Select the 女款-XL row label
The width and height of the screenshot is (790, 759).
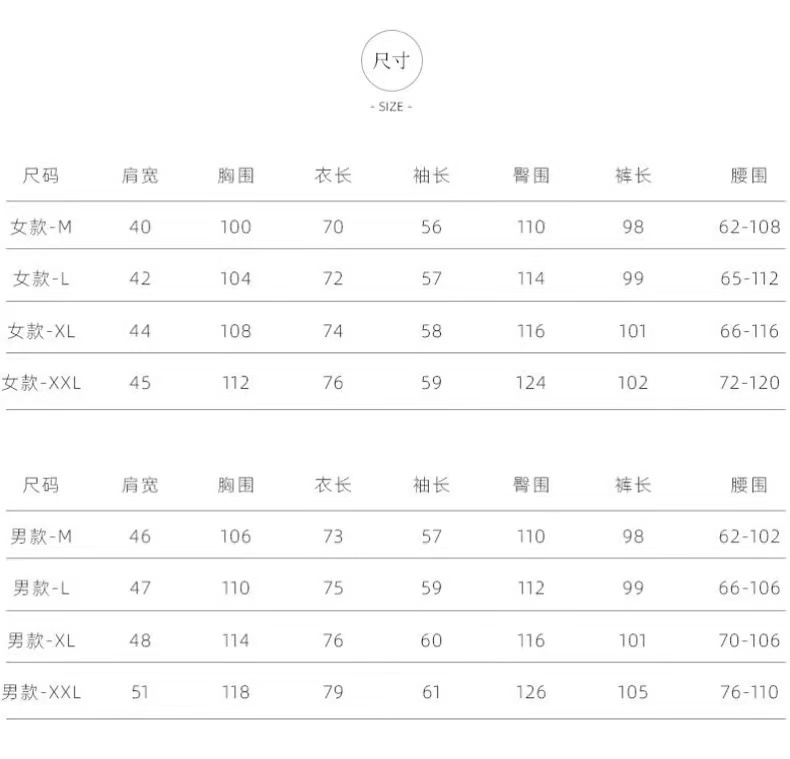click(41, 331)
